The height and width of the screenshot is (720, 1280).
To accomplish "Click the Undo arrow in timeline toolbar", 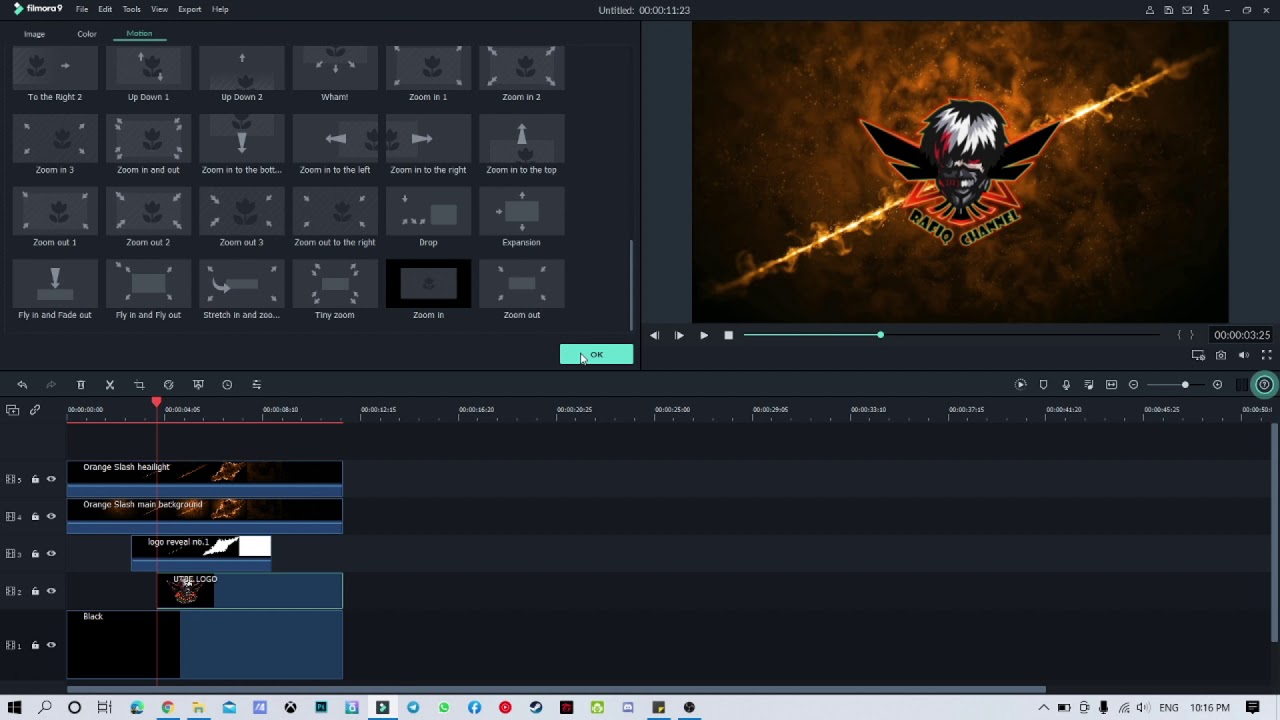I will [x=22, y=385].
